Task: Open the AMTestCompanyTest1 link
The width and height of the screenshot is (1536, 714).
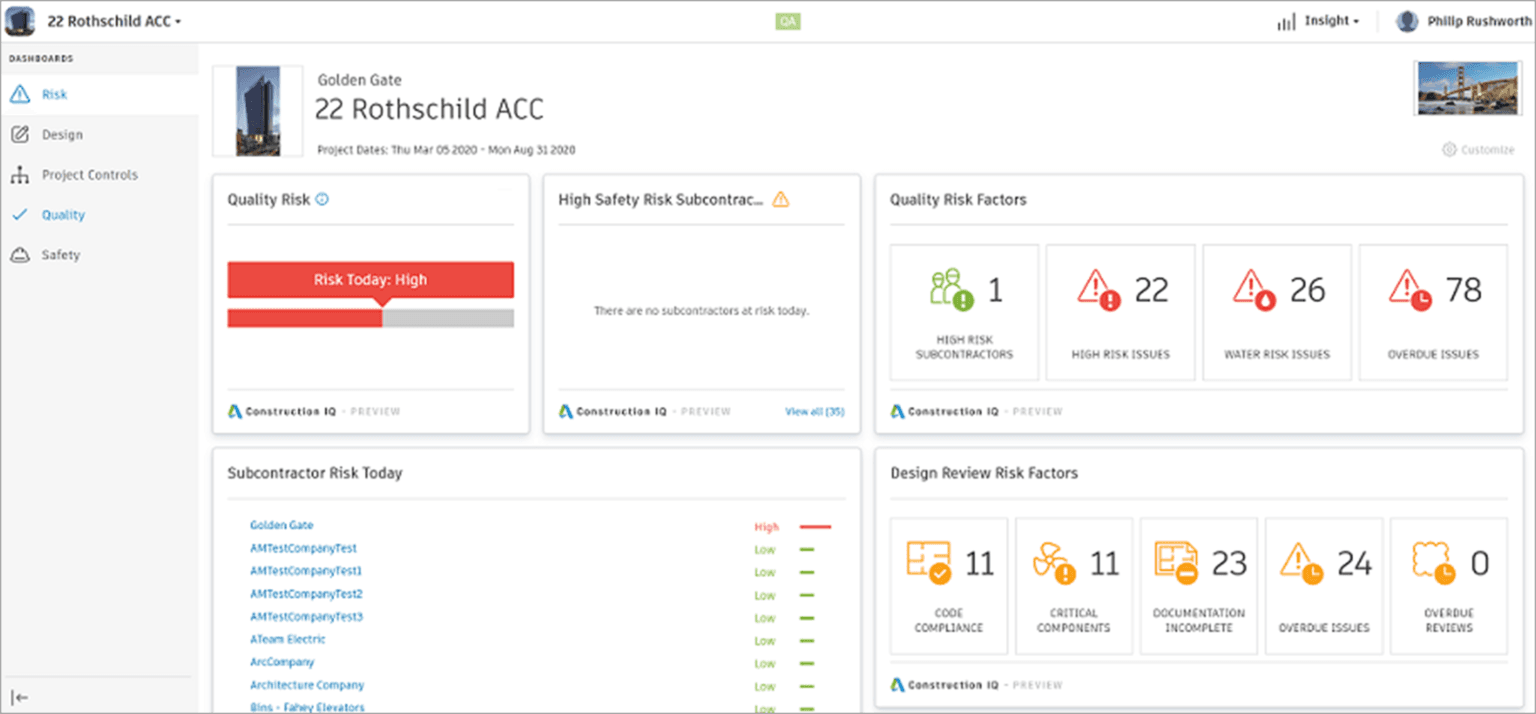Action: tap(306, 571)
